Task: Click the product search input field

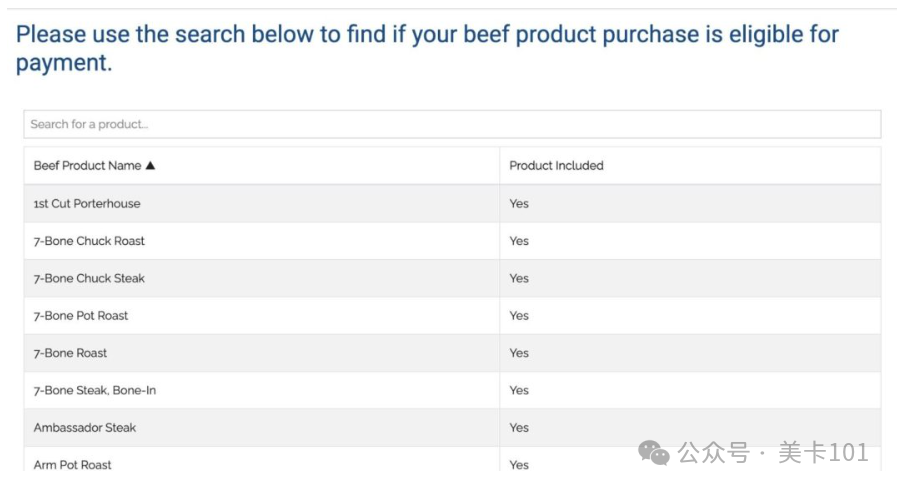Action: 451,124
